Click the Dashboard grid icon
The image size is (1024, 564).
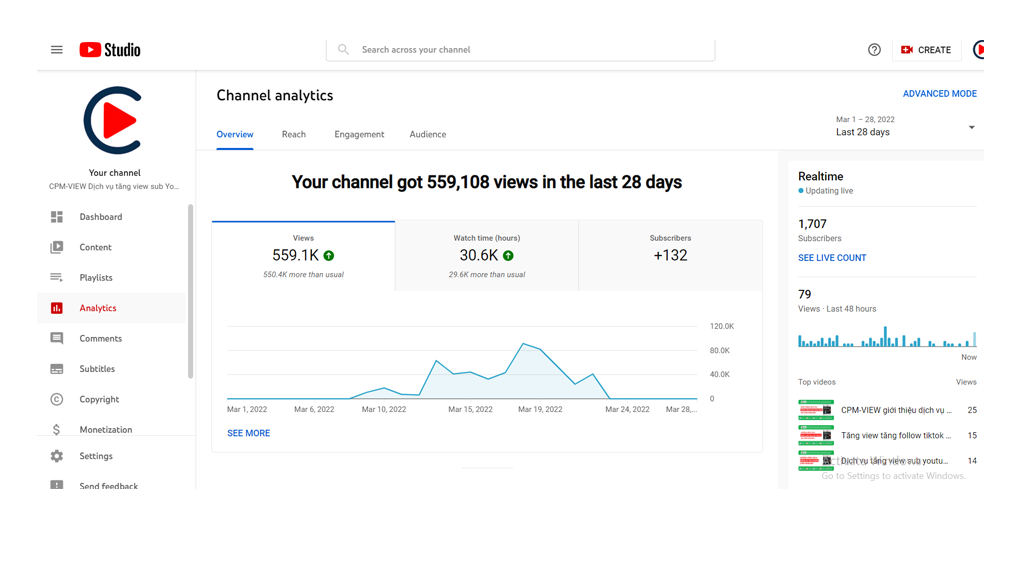point(57,217)
